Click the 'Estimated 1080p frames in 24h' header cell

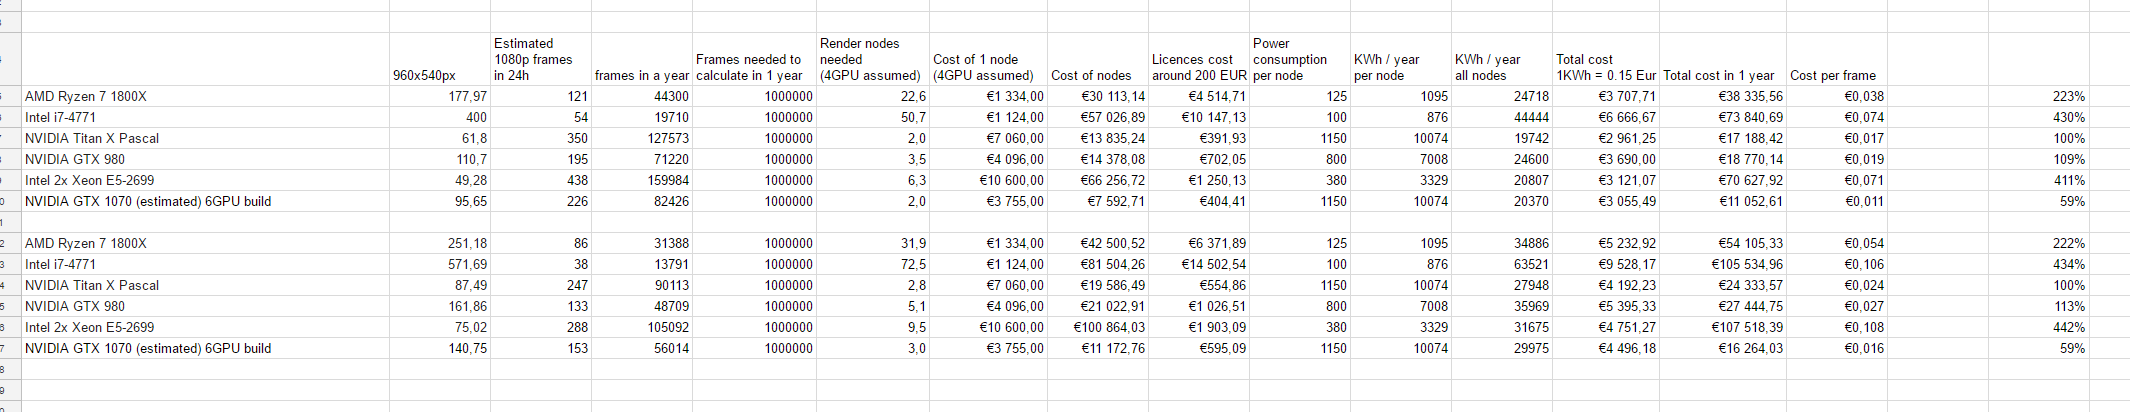(540, 59)
